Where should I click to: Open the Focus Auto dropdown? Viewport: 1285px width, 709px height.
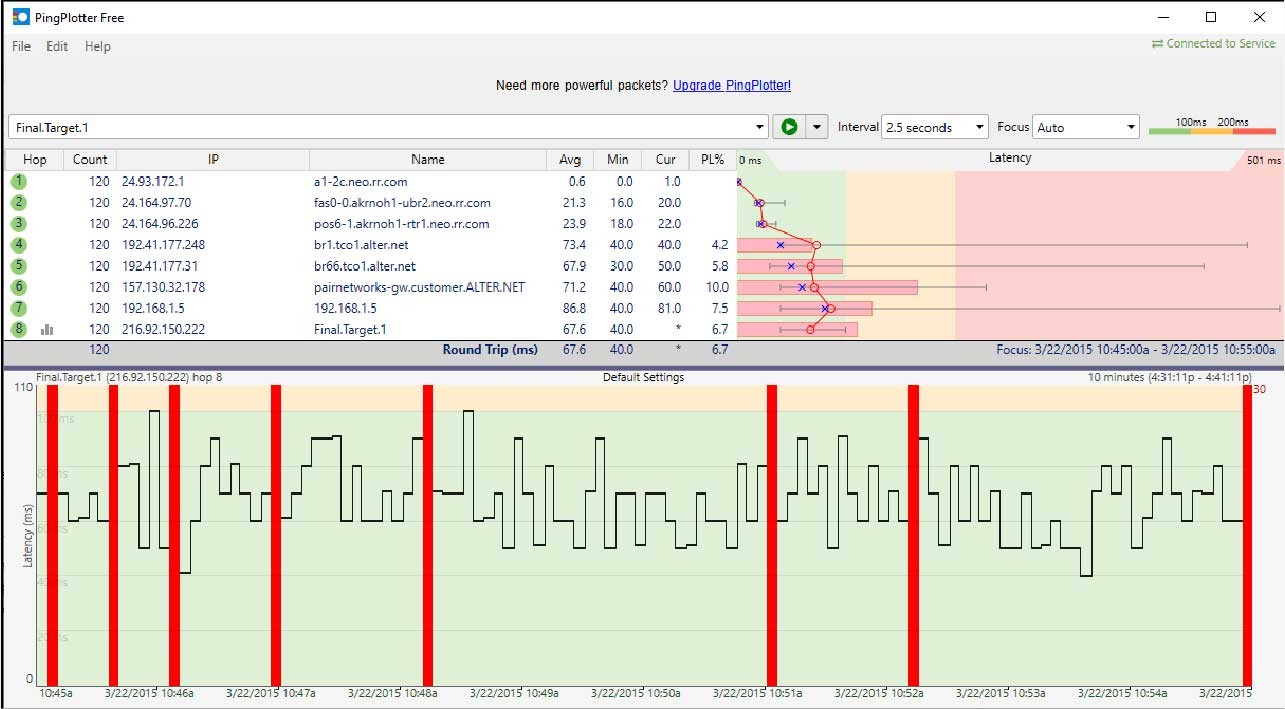pos(1085,127)
